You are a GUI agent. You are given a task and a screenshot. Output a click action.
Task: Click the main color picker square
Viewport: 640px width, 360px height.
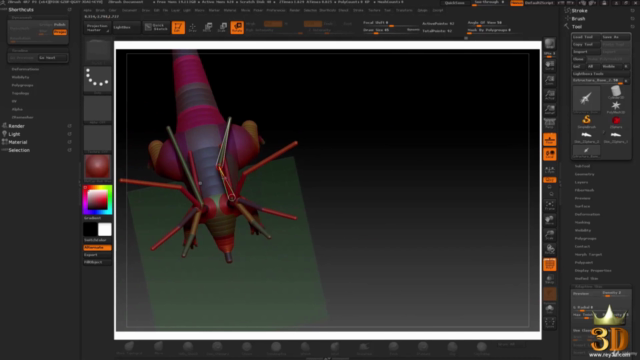coord(98,200)
